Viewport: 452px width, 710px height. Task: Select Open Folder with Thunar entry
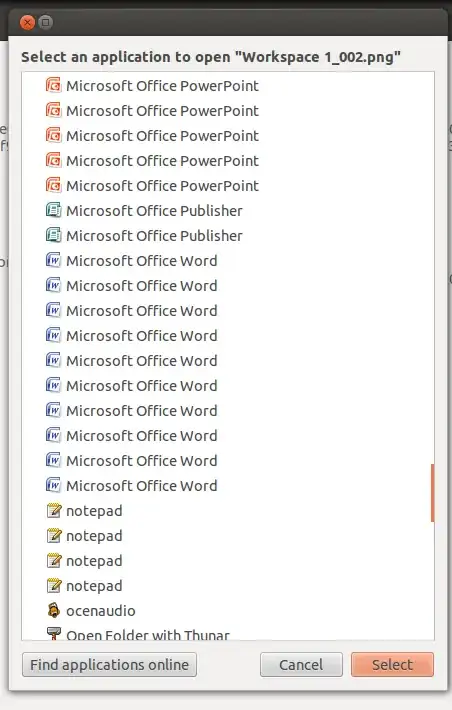click(x=228, y=632)
